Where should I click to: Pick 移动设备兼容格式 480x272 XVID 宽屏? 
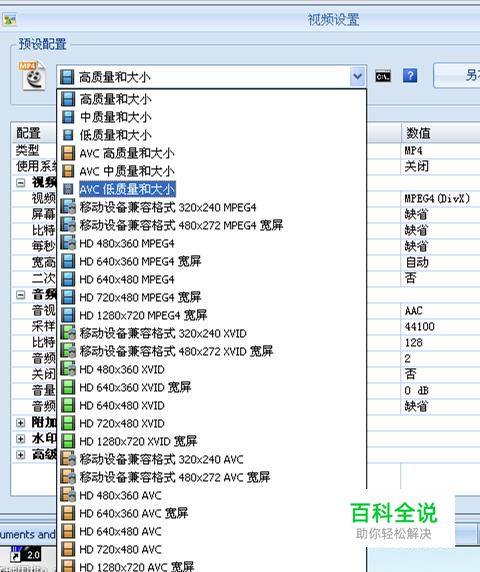coord(212,351)
